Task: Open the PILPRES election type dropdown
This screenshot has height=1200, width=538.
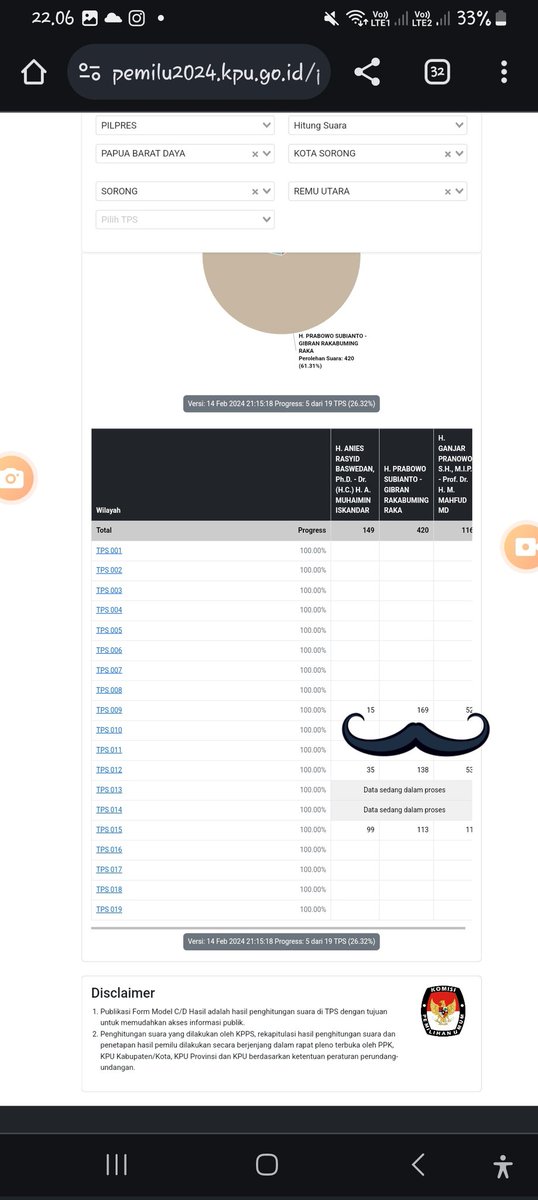Action: coord(185,125)
